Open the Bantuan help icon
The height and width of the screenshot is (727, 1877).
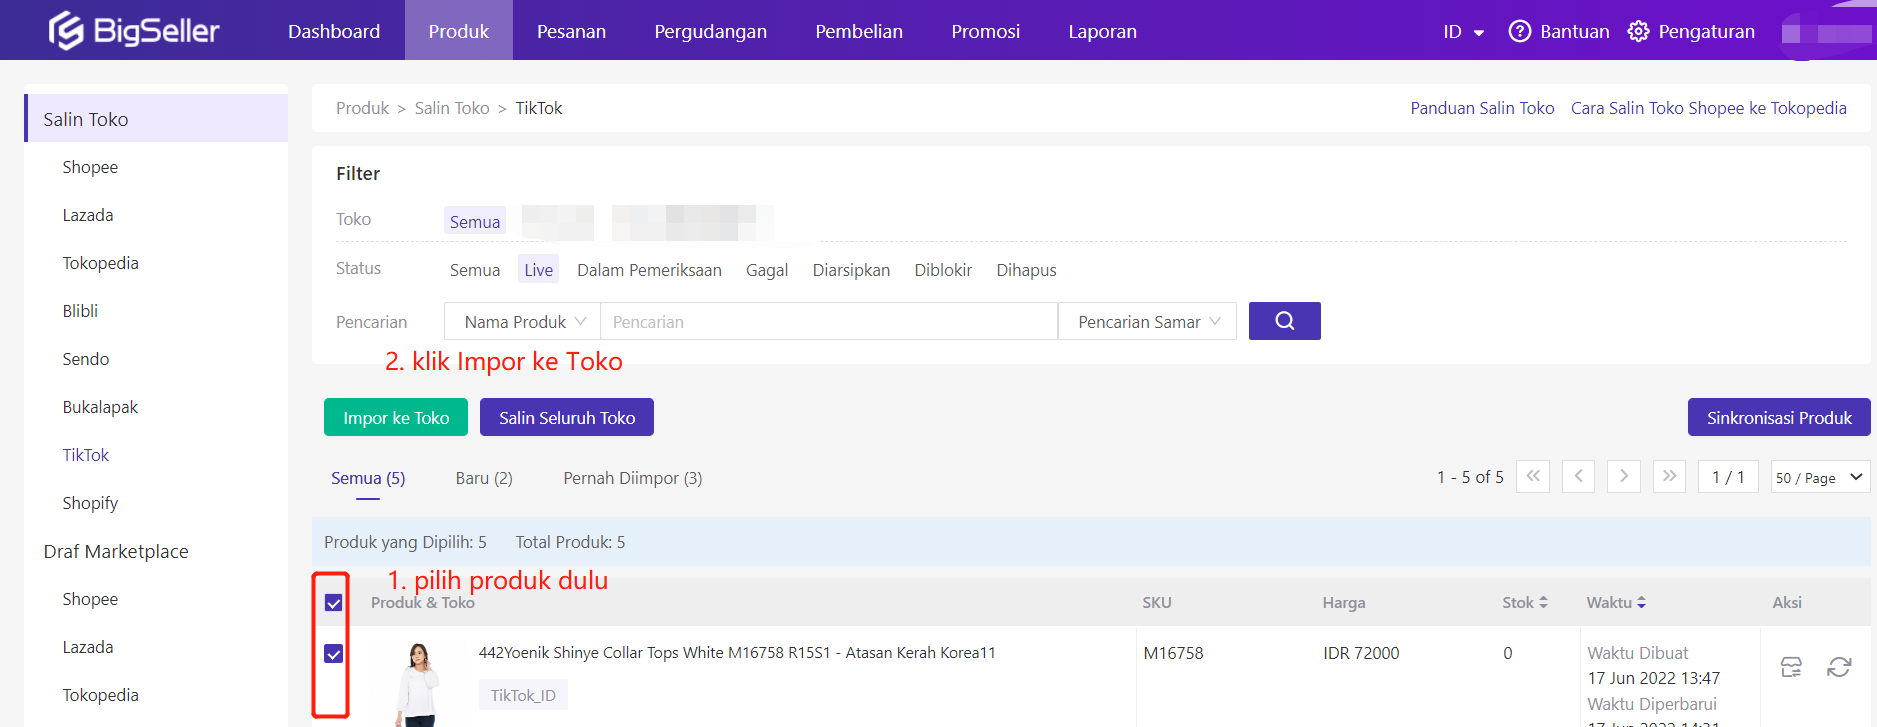pyautogui.click(x=1520, y=31)
